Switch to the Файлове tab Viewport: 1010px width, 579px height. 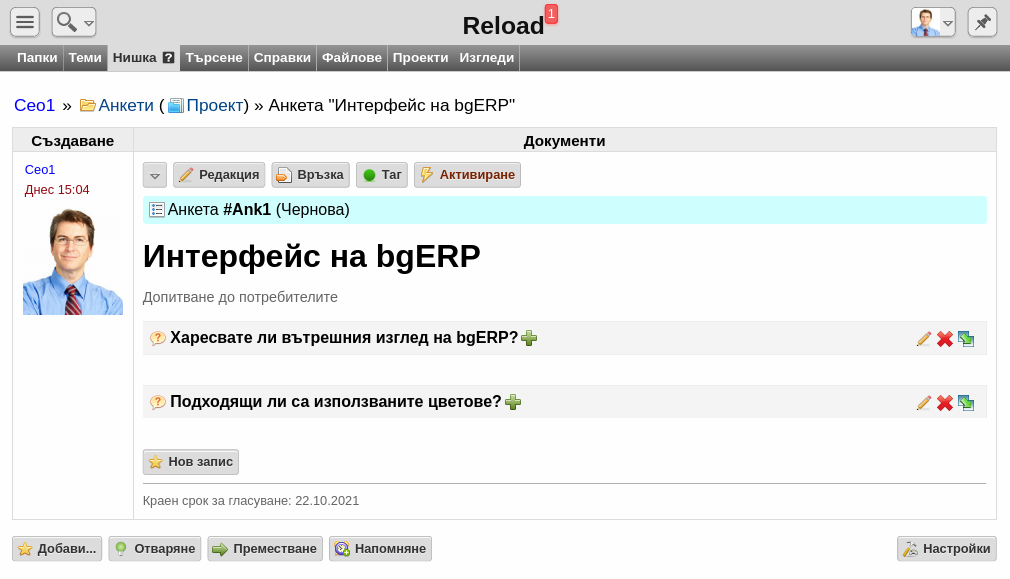coord(352,58)
